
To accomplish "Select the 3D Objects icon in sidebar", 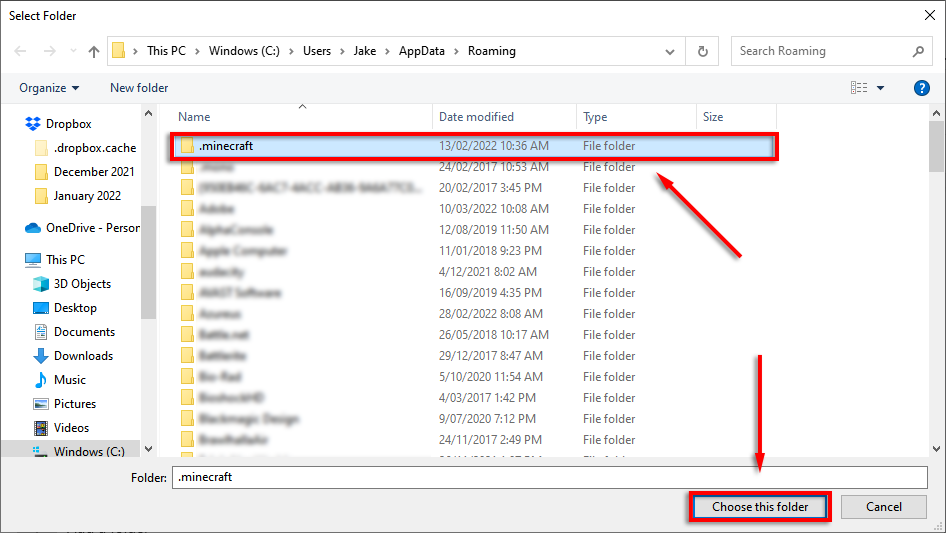I will pos(41,284).
